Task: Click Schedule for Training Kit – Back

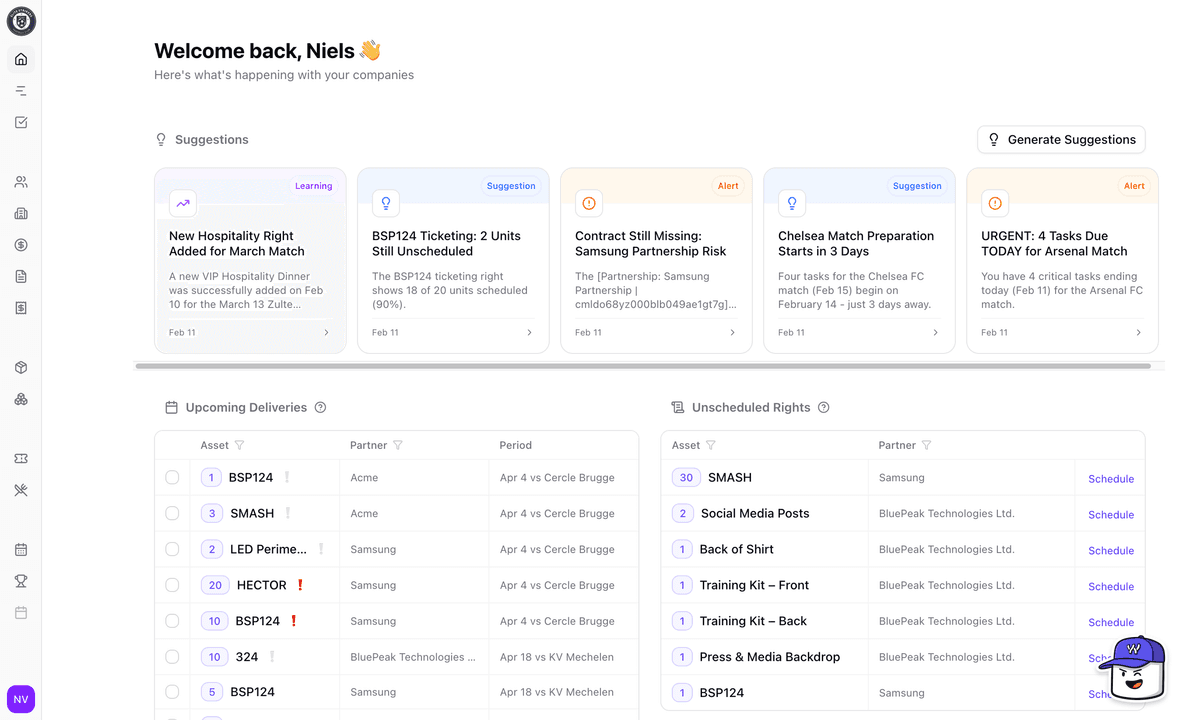Action: click(1110, 623)
